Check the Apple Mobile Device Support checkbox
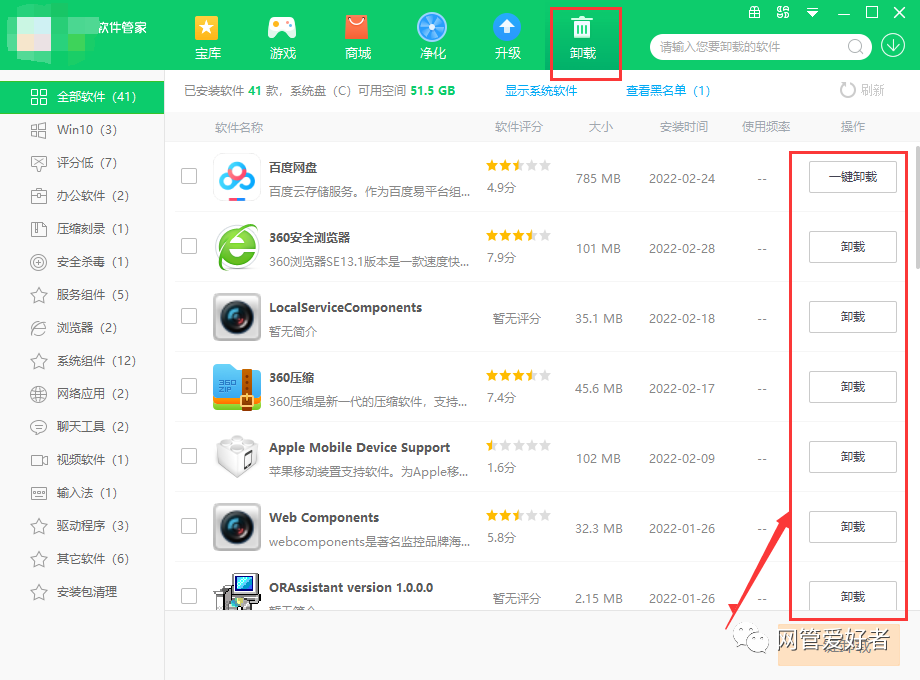Image resolution: width=920 pixels, height=680 pixels. (x=189, y=456)
